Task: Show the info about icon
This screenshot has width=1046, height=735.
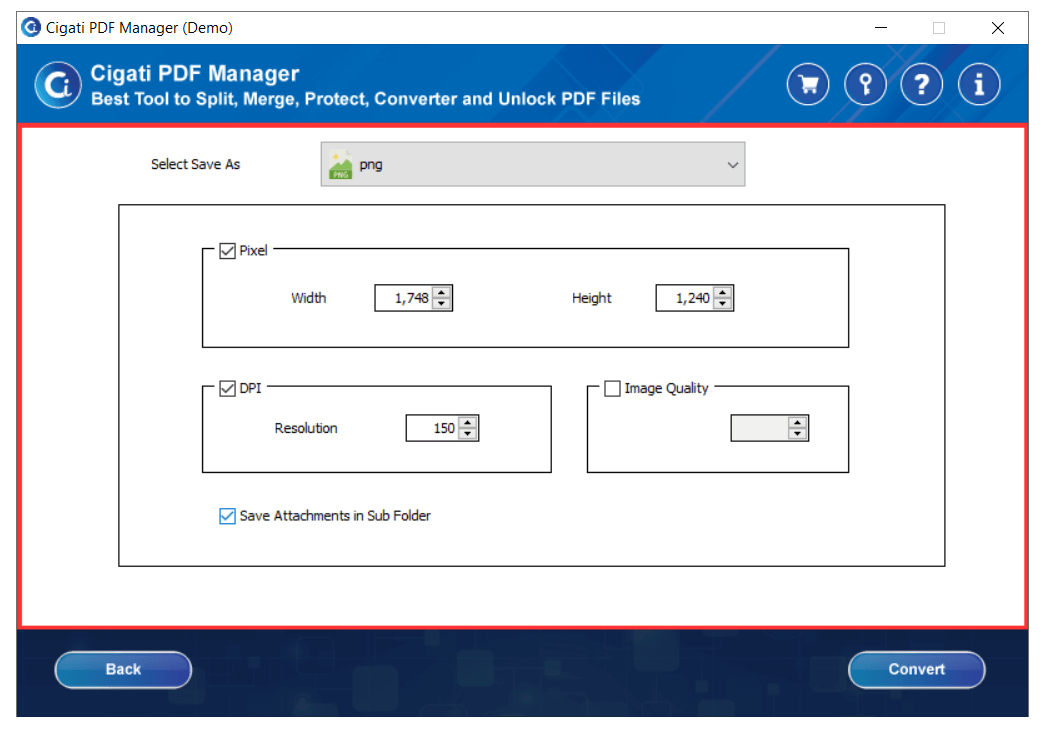Action: [979, 85]
